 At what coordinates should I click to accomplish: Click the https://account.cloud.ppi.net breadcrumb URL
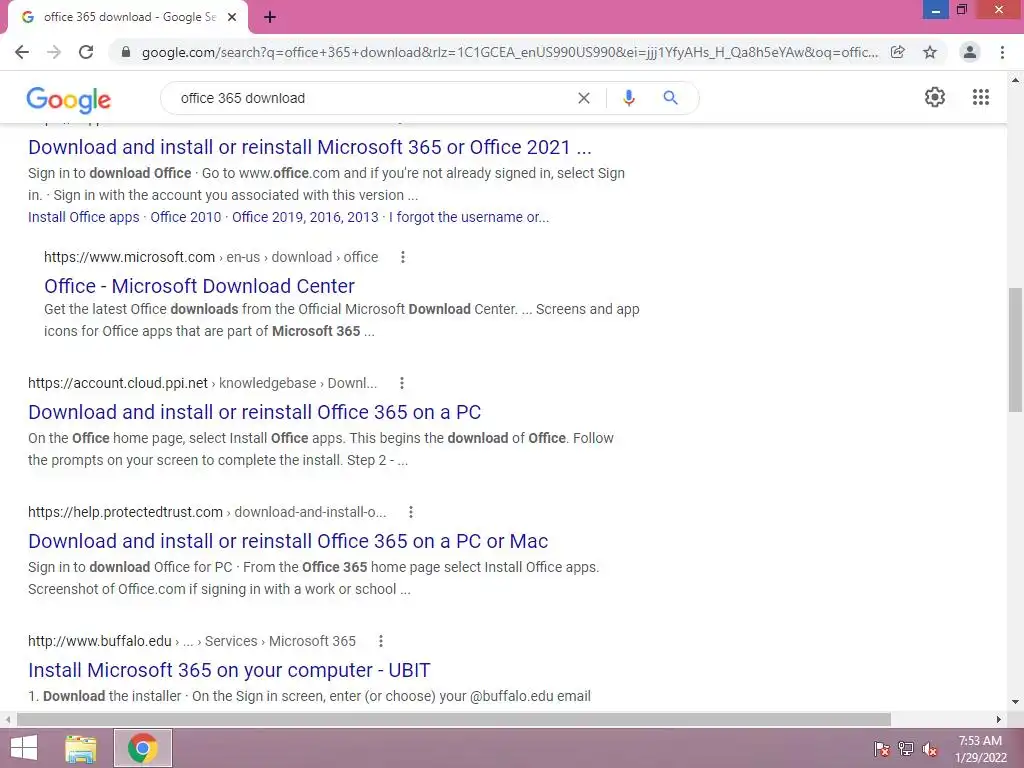pyautogui.click(x=118, y=383)
